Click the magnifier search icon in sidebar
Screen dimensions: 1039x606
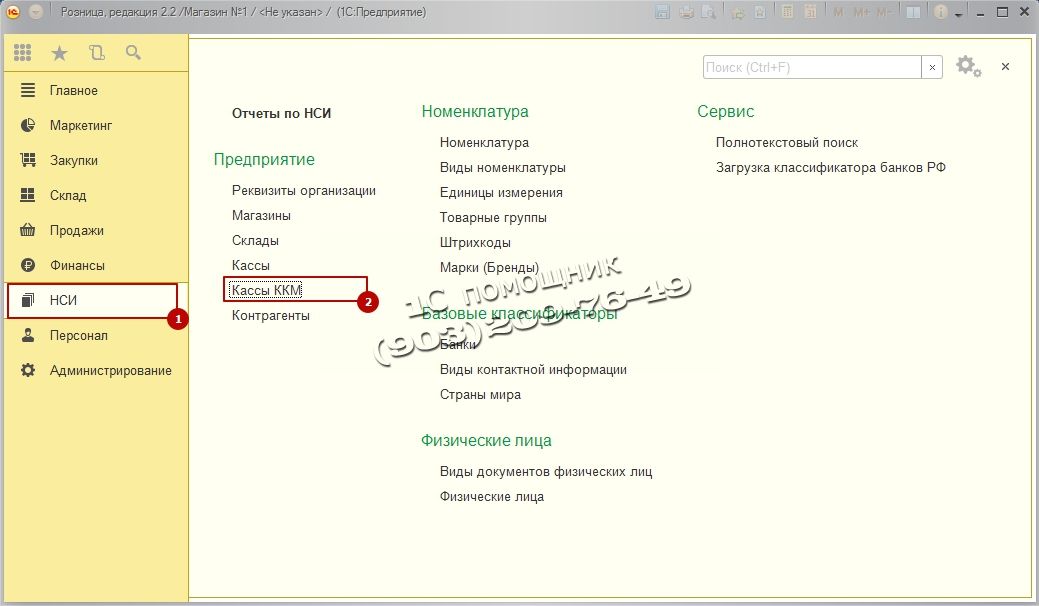pos(133,53)
